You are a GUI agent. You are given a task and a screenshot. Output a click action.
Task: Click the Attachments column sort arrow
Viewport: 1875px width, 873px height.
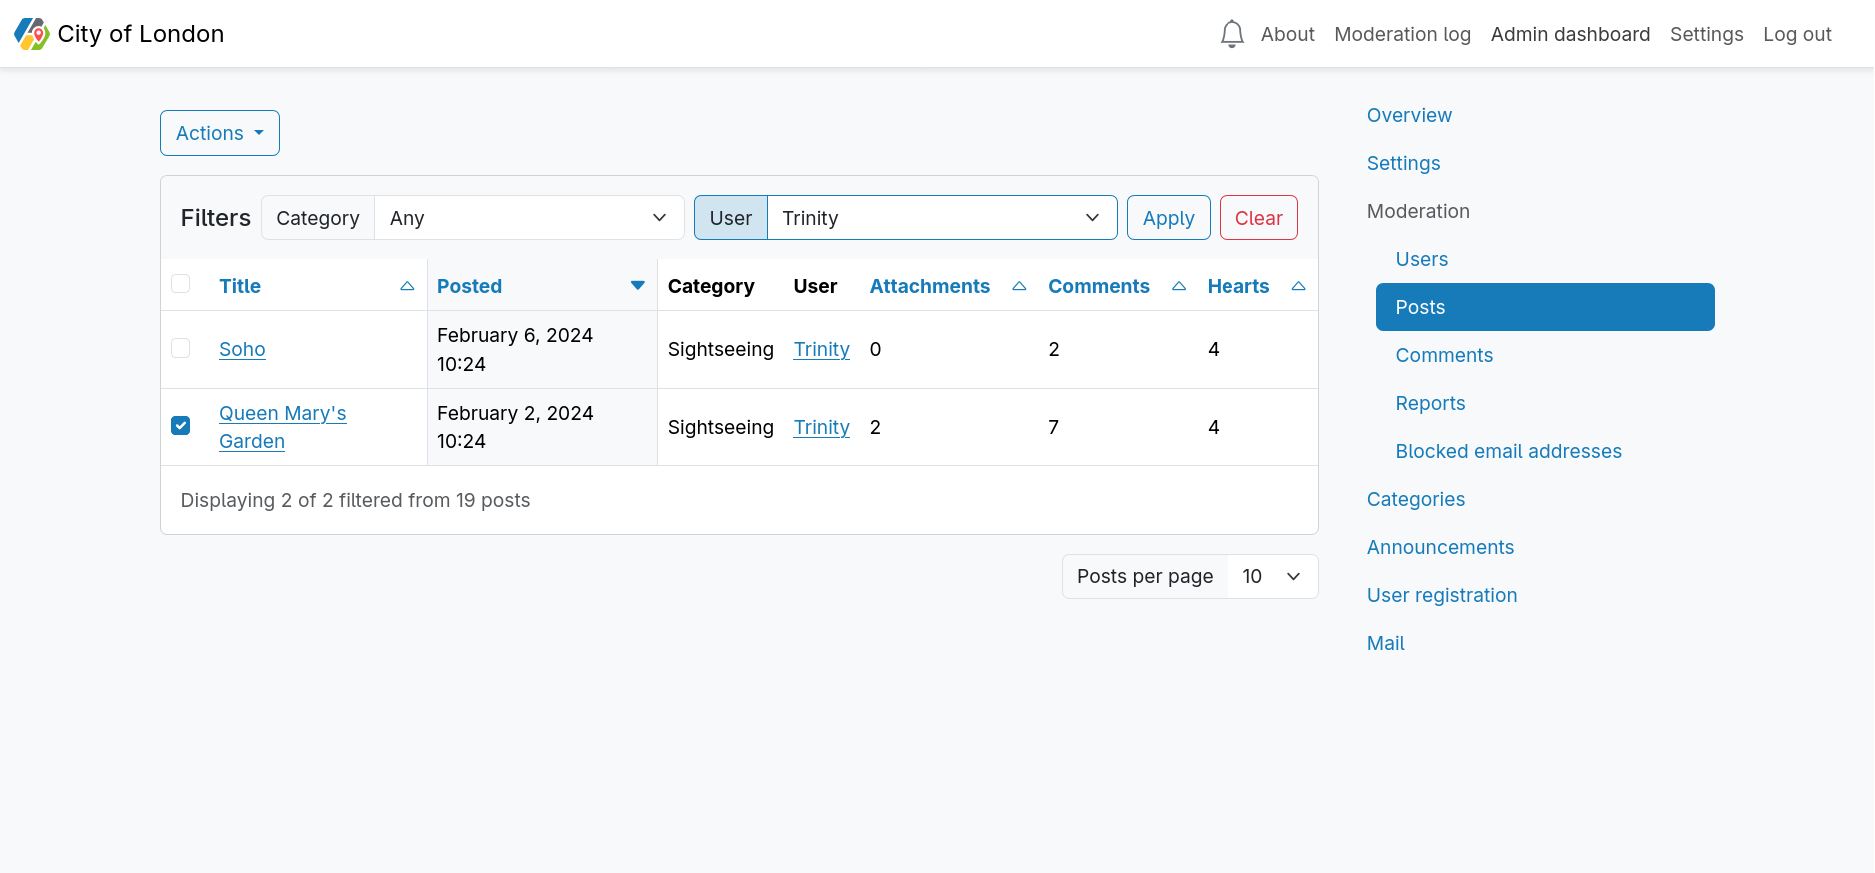point(1019,286)
